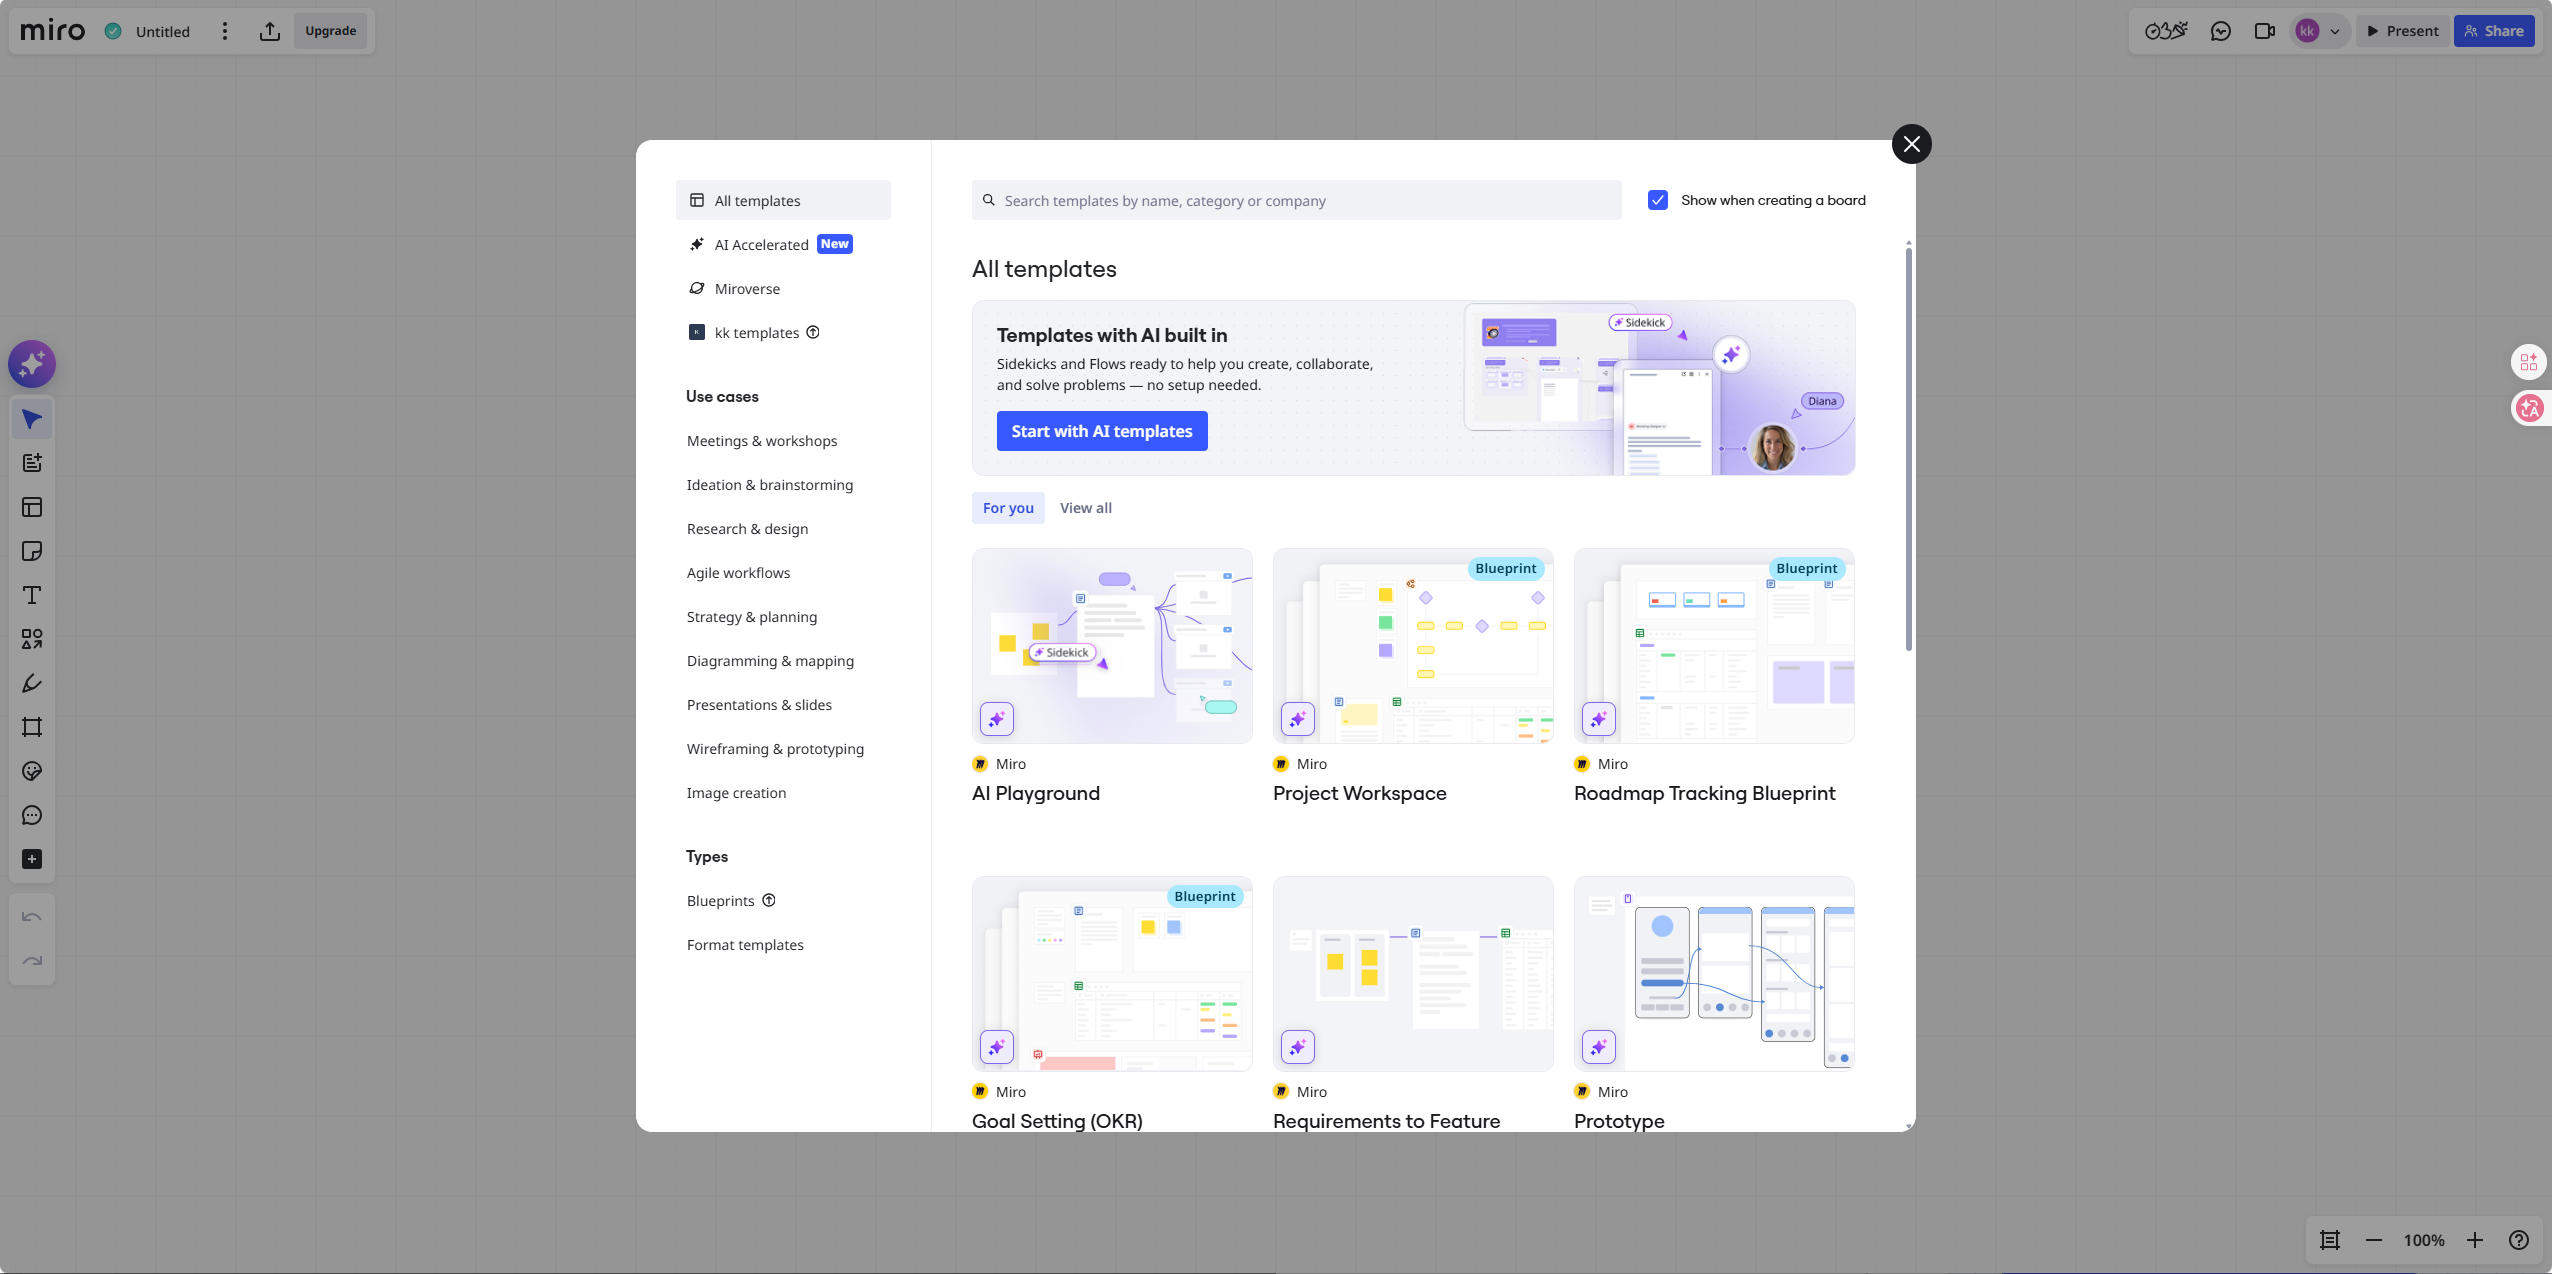
Task: Click the template list vertical scrollbar
Action: coord(1909,448)
